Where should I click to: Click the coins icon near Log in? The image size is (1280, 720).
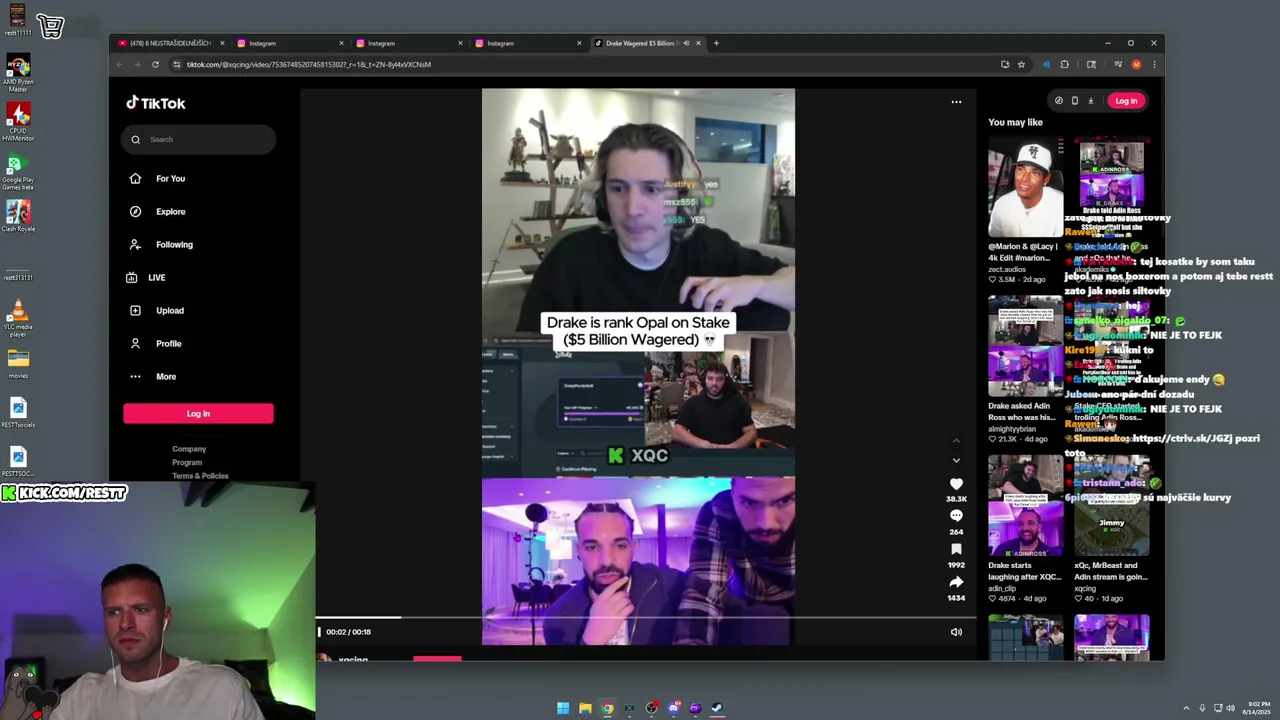[1059, 100]
